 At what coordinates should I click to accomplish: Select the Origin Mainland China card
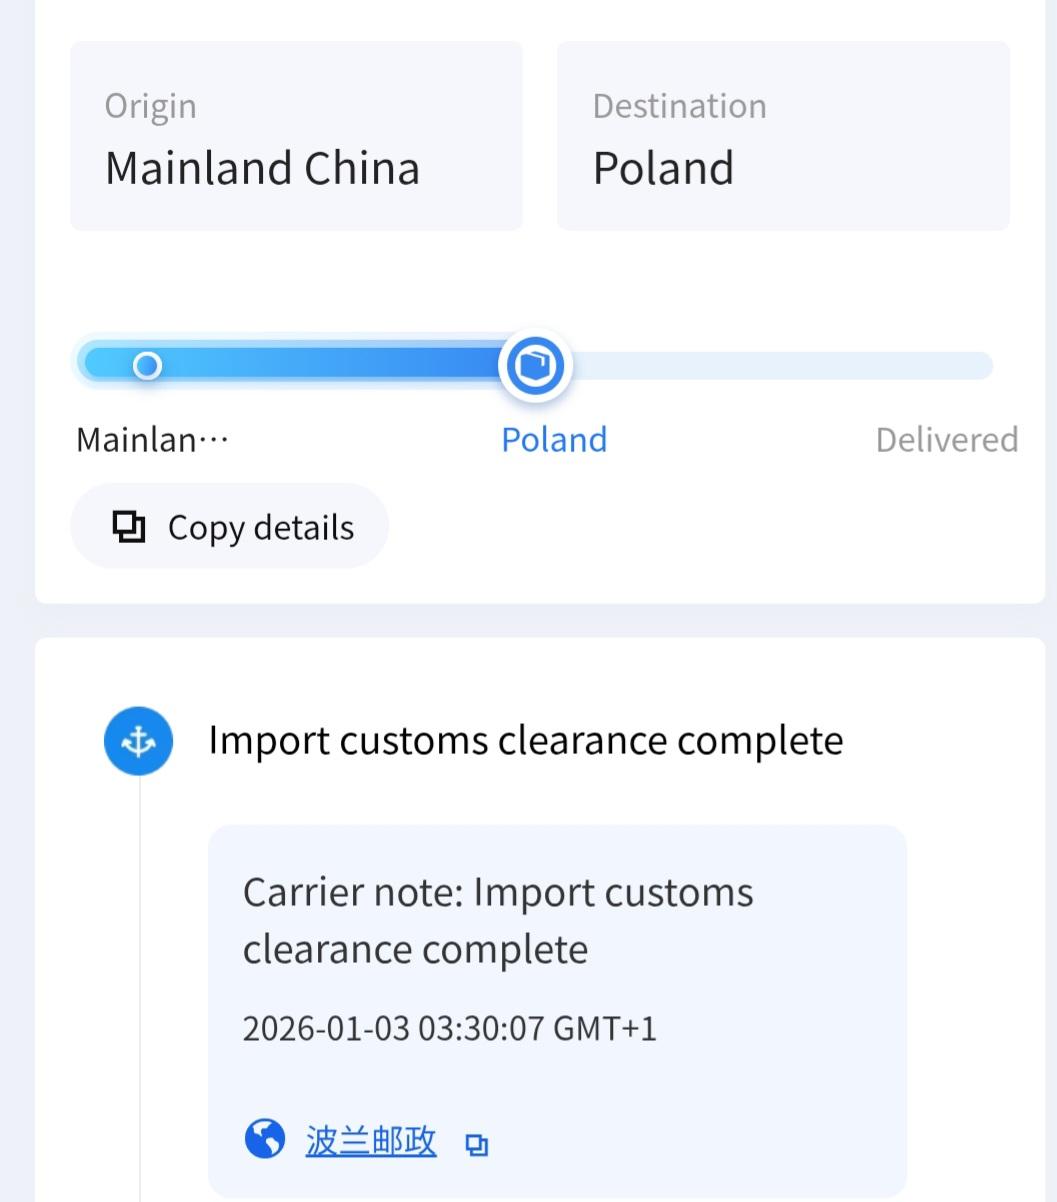click(x=296, y=136)
